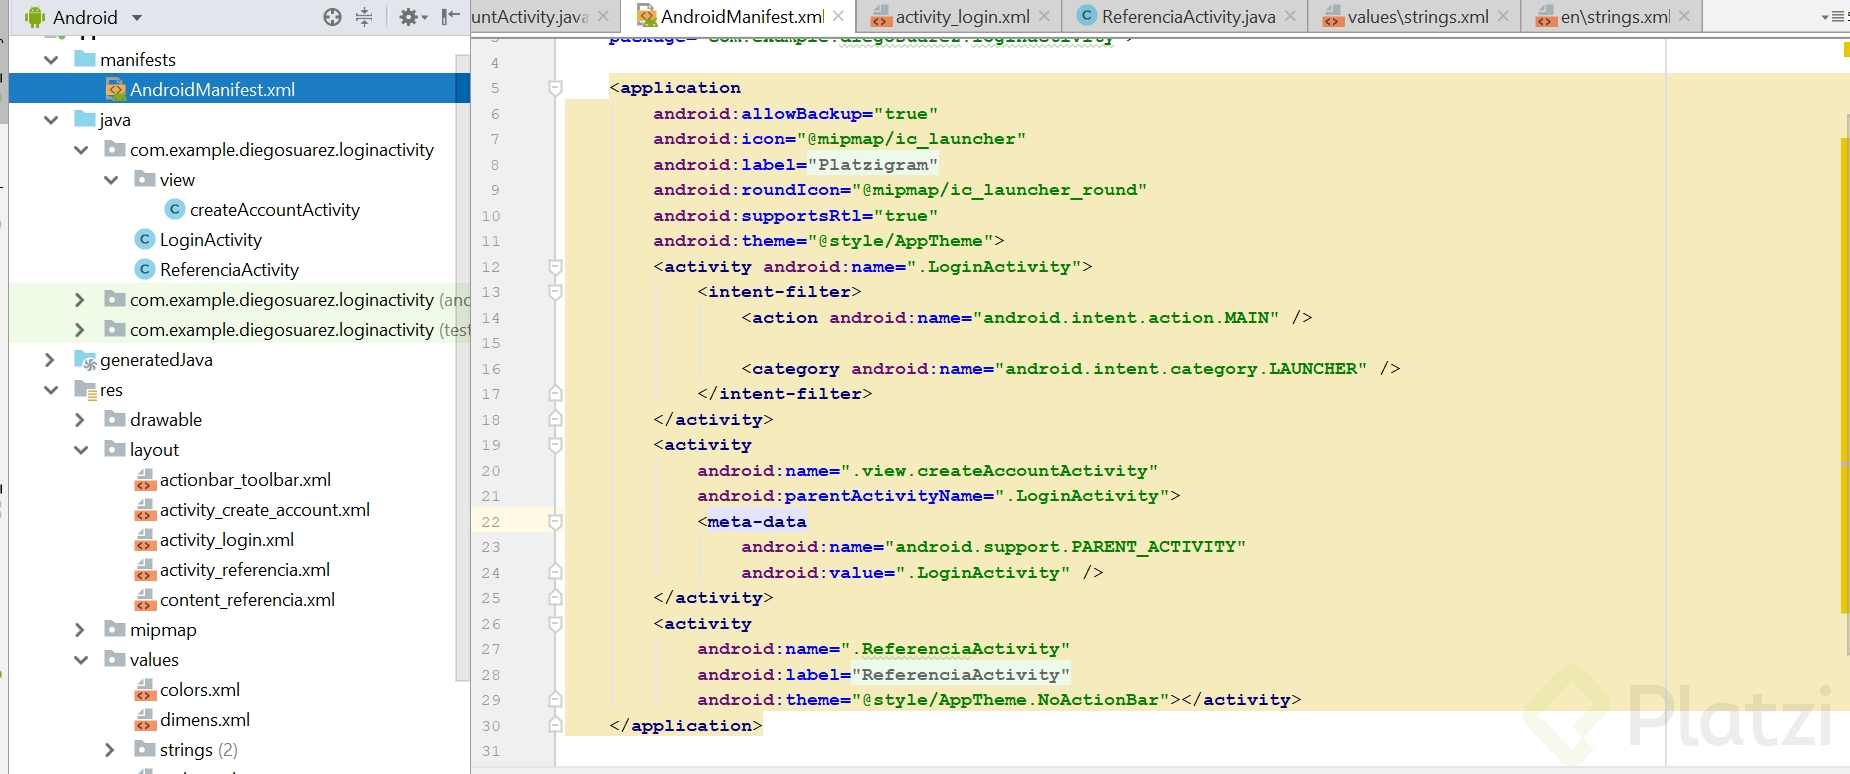The image size is (1850, 774).
Task: Select the ReferenciaActivity class icon in tree
Action: point(145,269)
